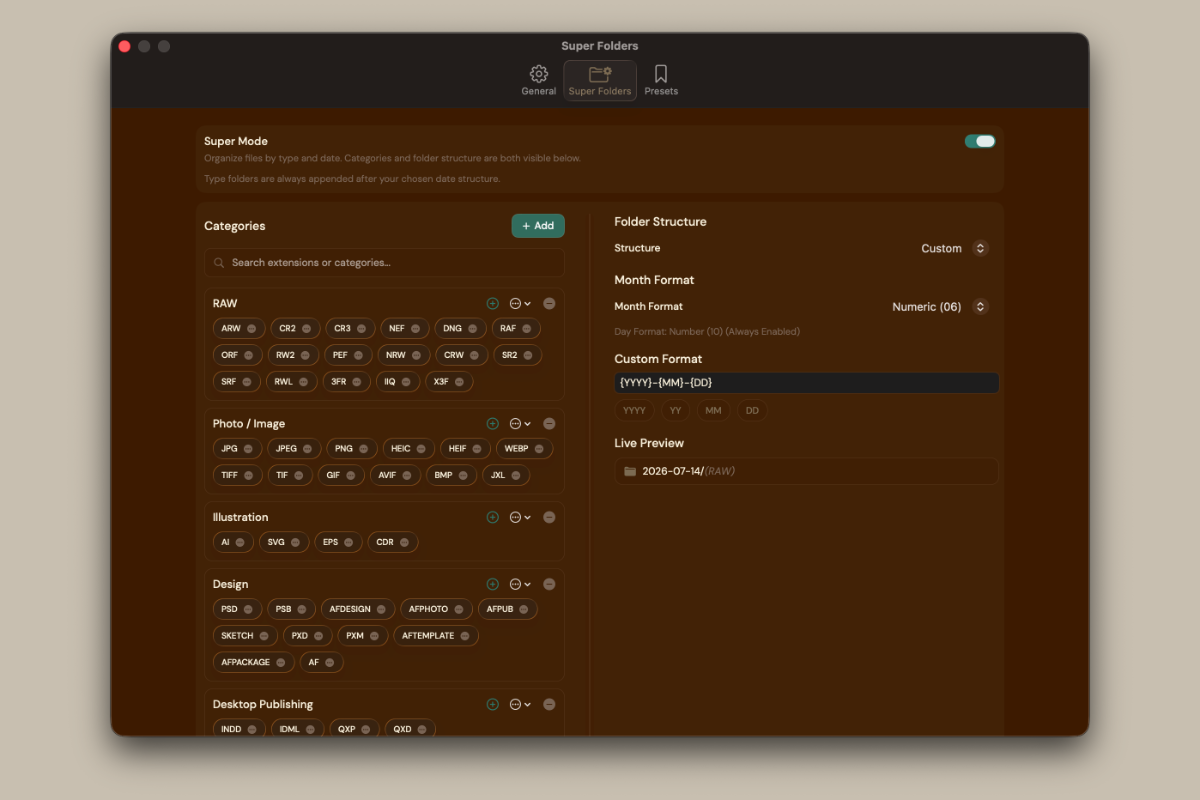Add an extension to Design category
Viewport: 1200px width, 800px height.
click(x=492, y=584)
